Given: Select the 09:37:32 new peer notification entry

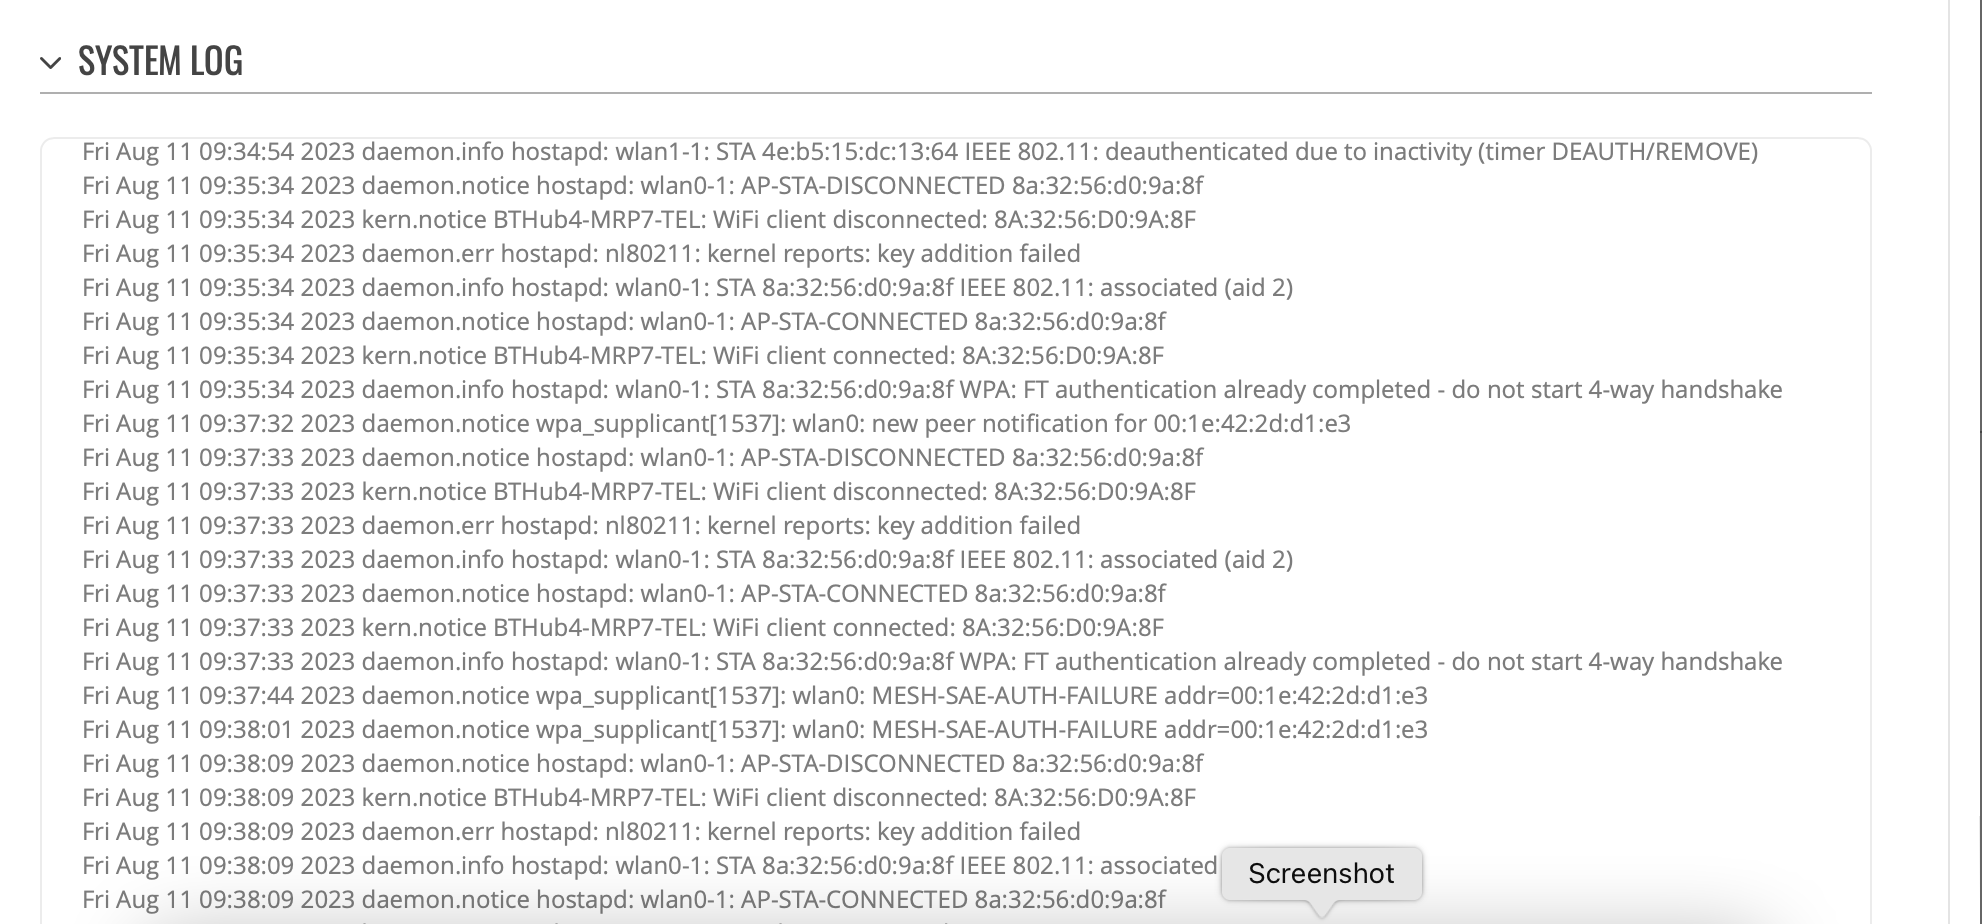Looking at the screenshot, I should 716,424.
